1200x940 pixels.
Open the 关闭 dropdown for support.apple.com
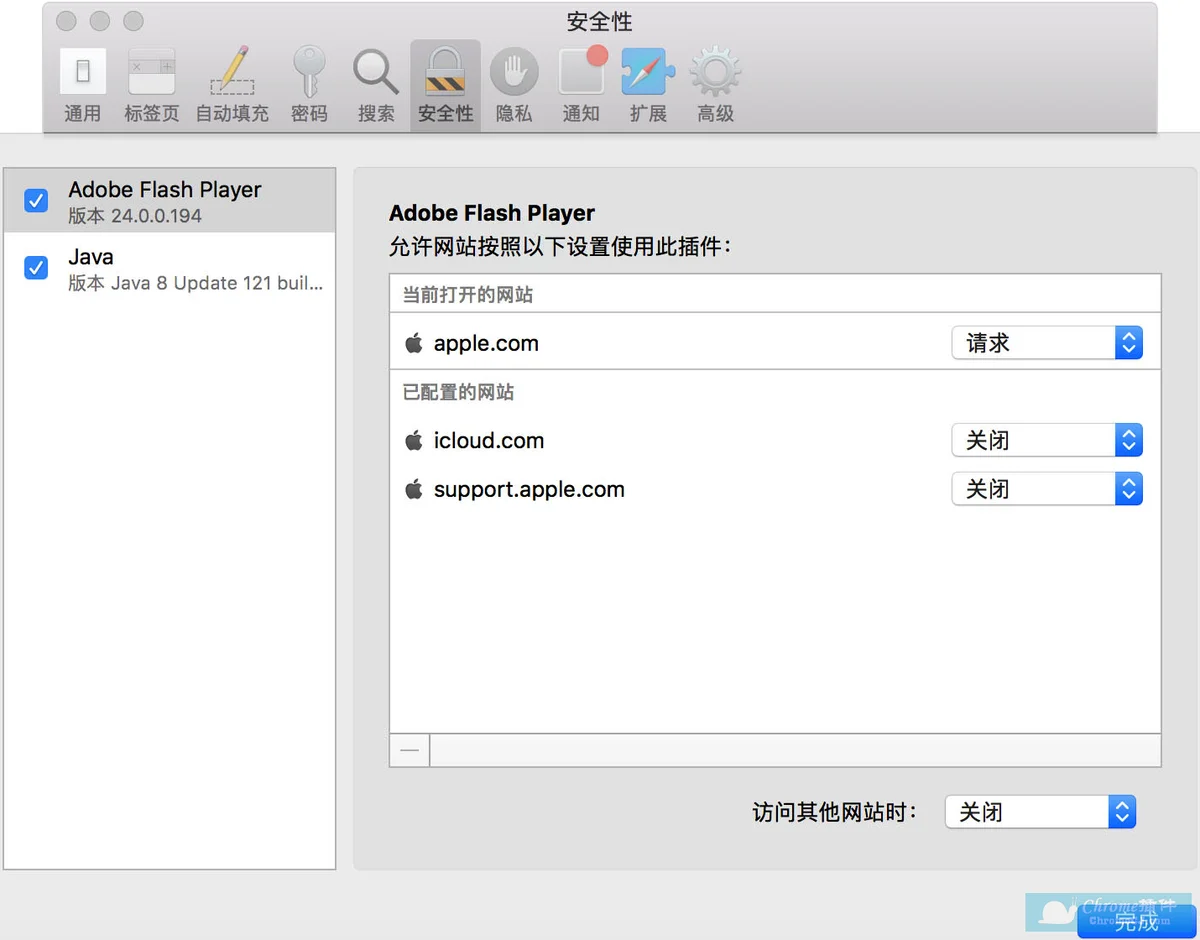[x=1047, y=489]
